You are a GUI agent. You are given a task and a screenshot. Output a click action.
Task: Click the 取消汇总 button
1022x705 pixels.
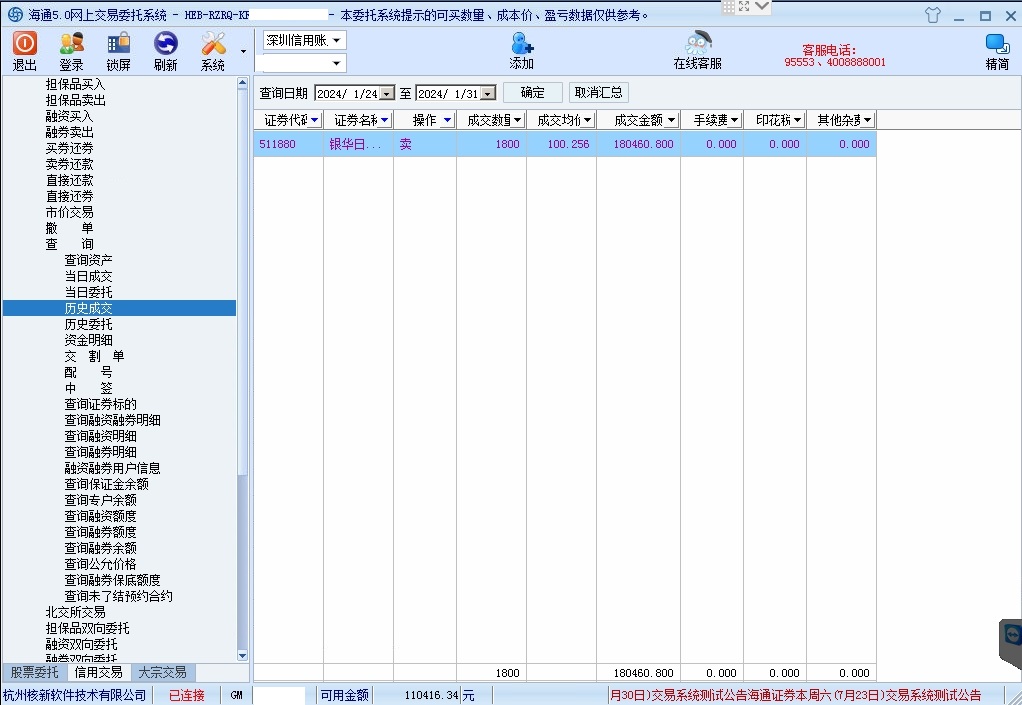coord(598,93)
